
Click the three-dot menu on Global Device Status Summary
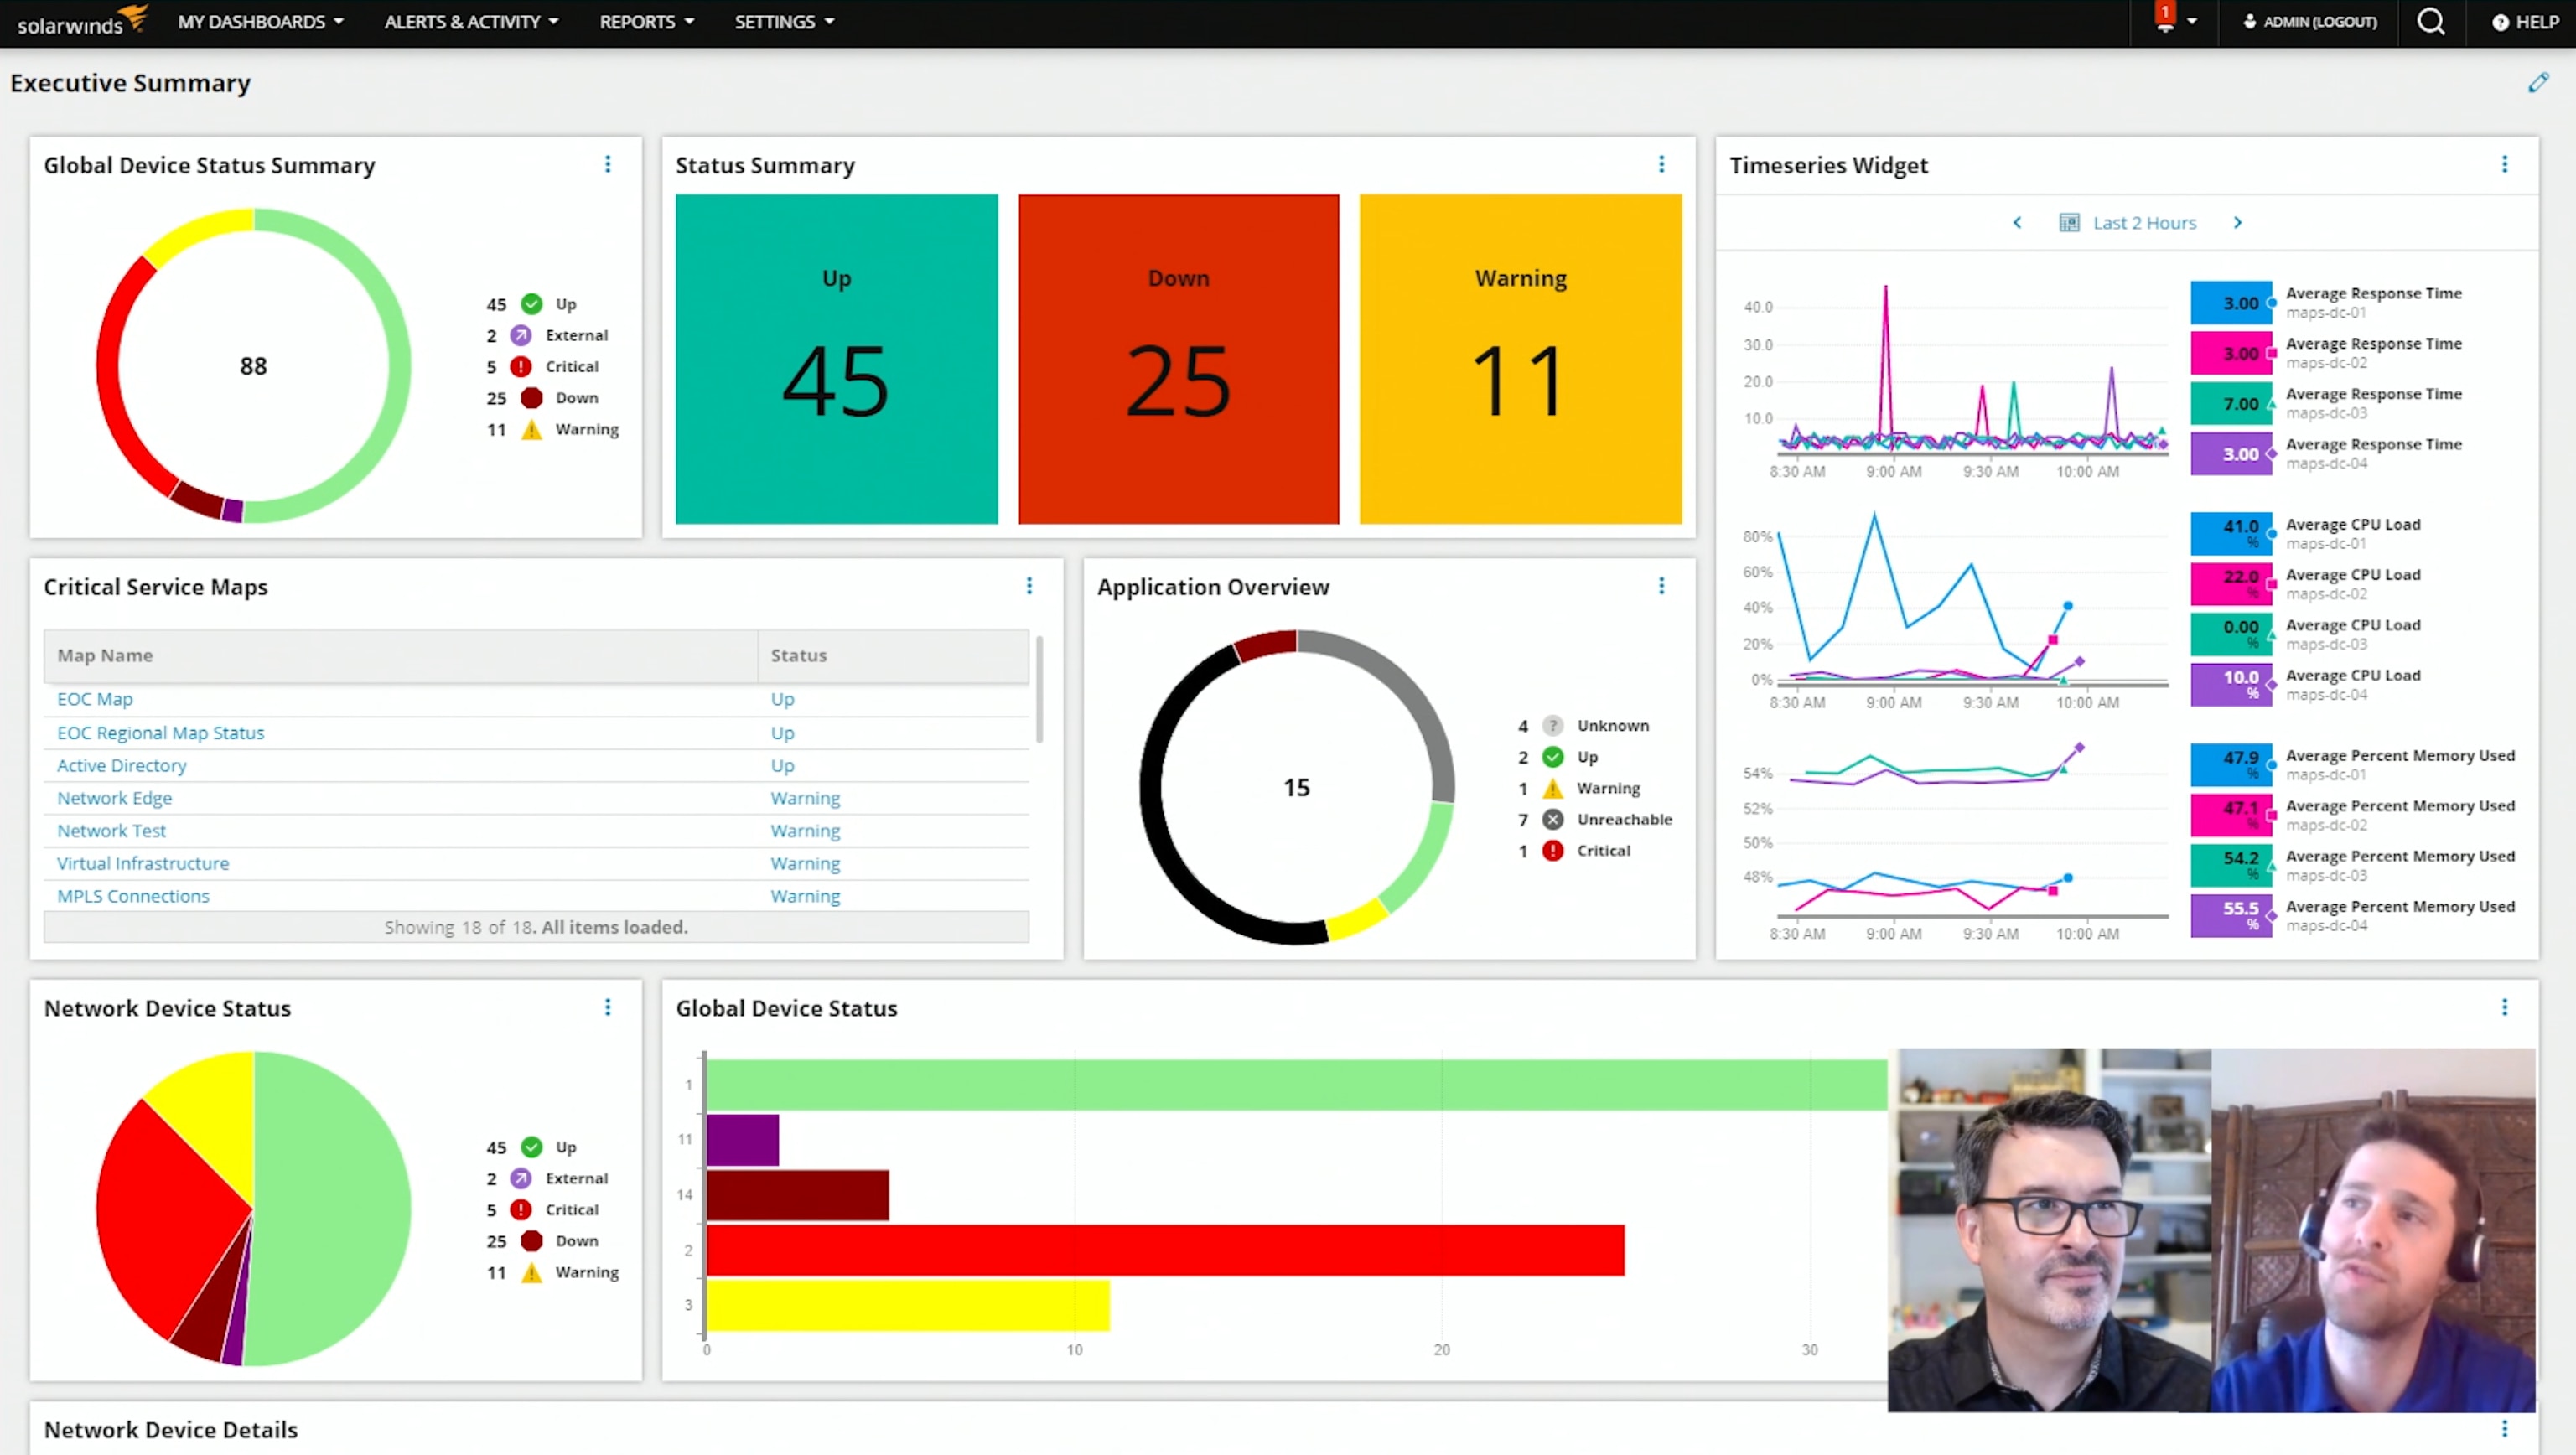click(607, 163)
